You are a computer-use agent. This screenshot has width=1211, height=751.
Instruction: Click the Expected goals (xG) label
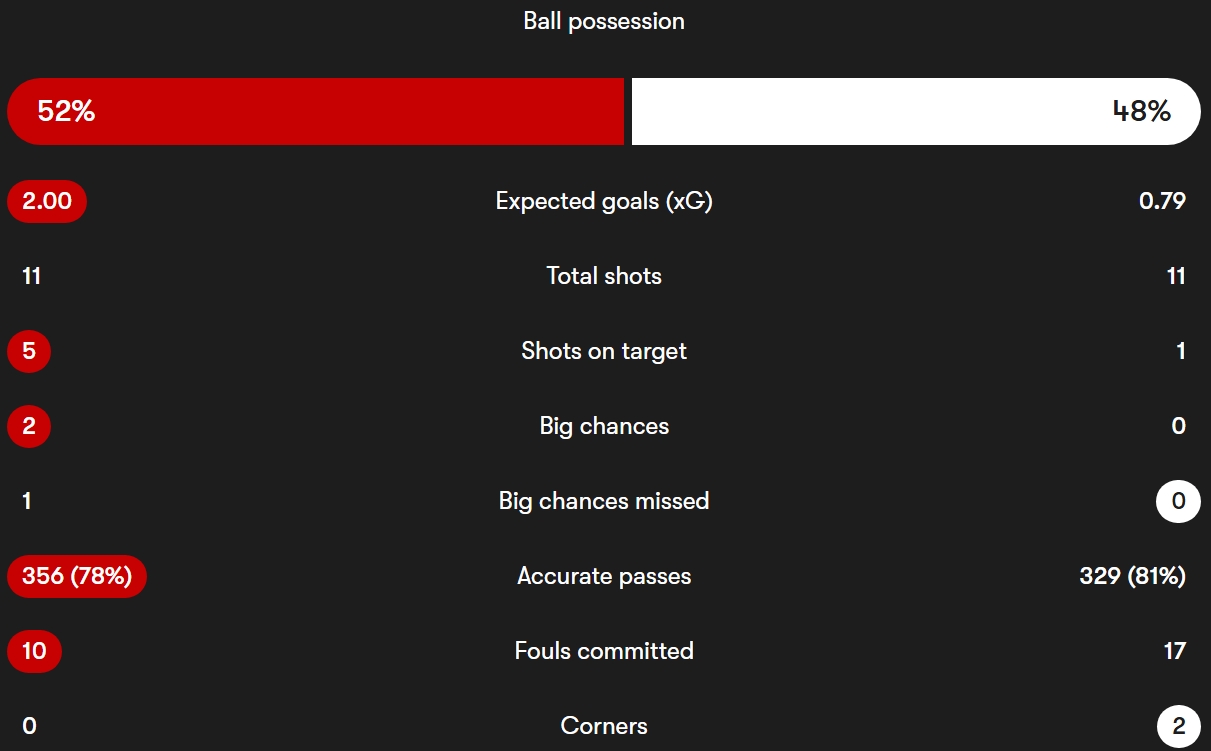pos(604,201)
